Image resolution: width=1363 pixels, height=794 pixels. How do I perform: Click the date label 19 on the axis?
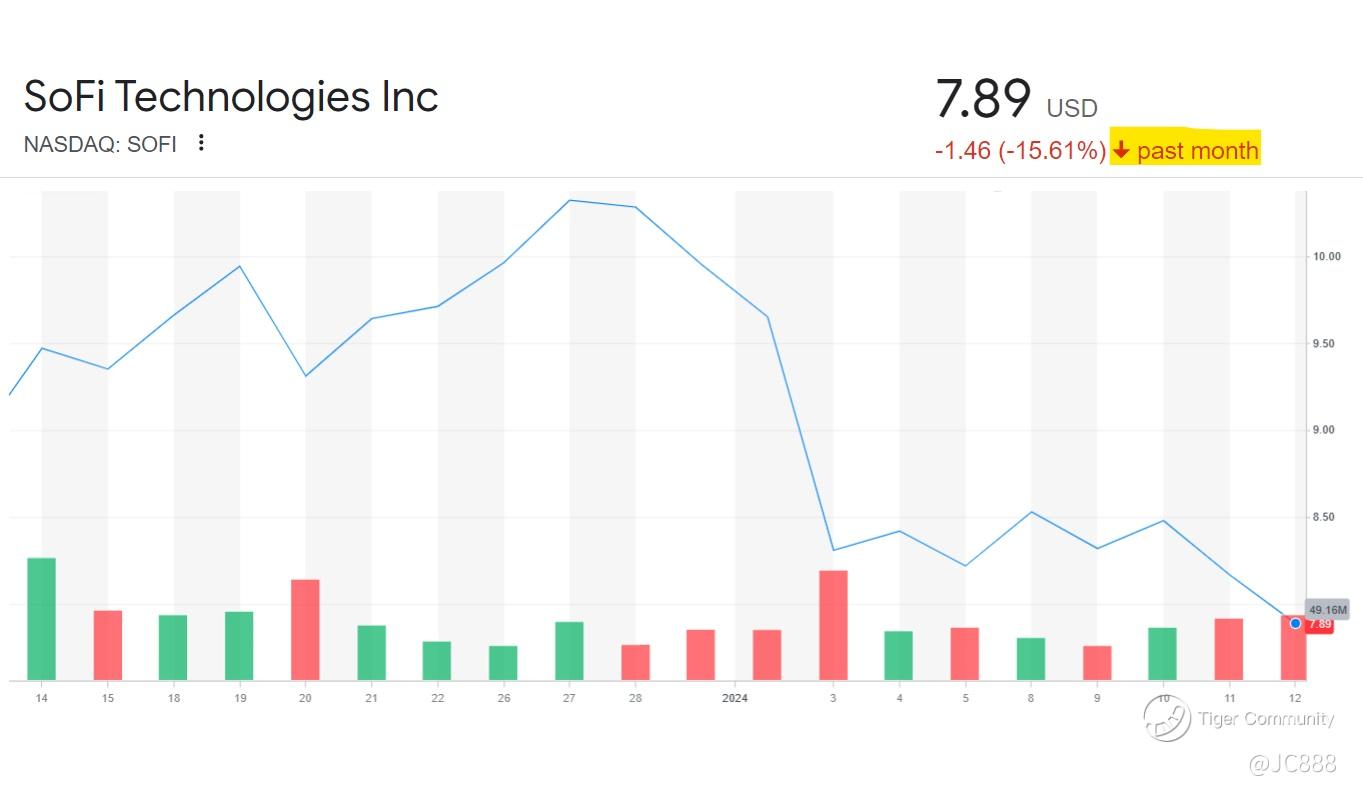coord(240,698)
